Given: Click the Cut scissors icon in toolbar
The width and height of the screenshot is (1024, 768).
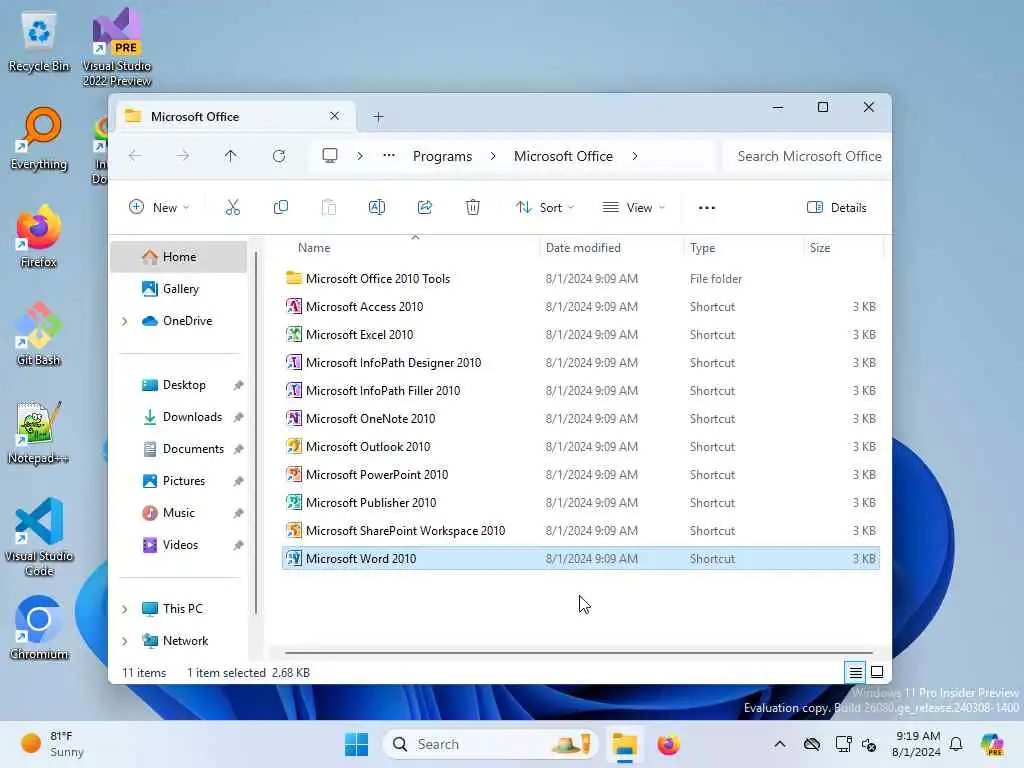Looking at the screenshot, I should coord(232,208).
